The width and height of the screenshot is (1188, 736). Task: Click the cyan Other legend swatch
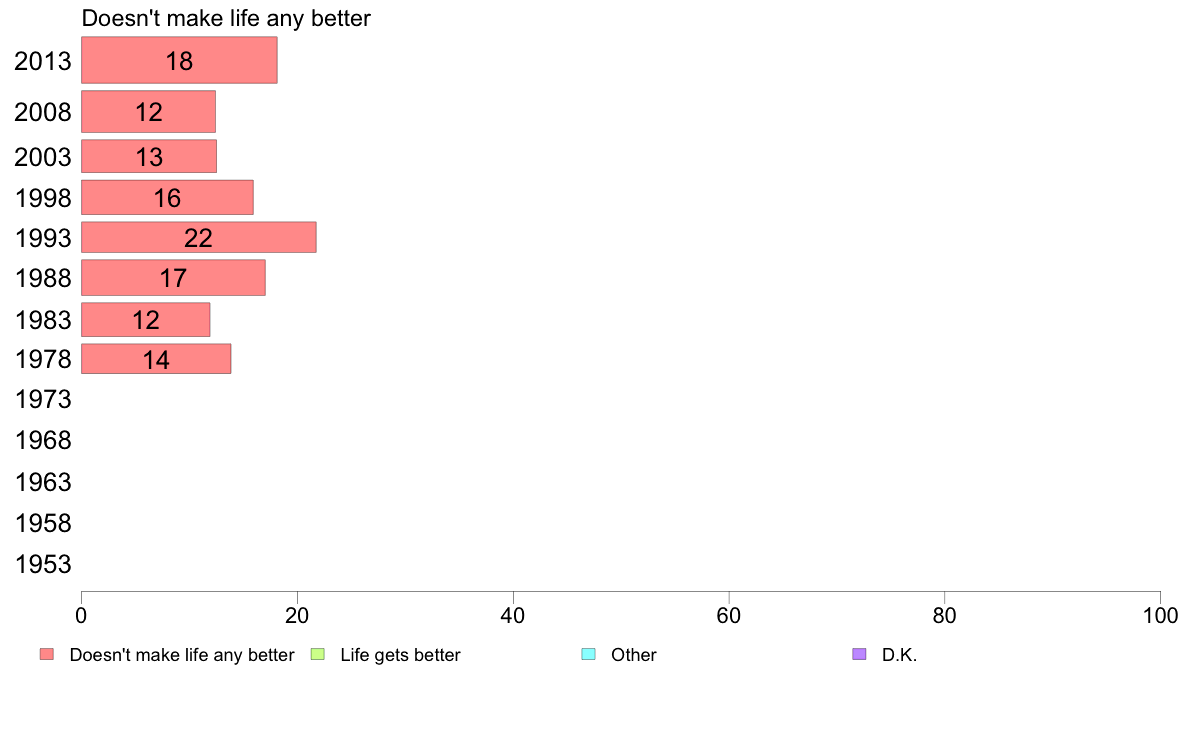tap(588, 654)
